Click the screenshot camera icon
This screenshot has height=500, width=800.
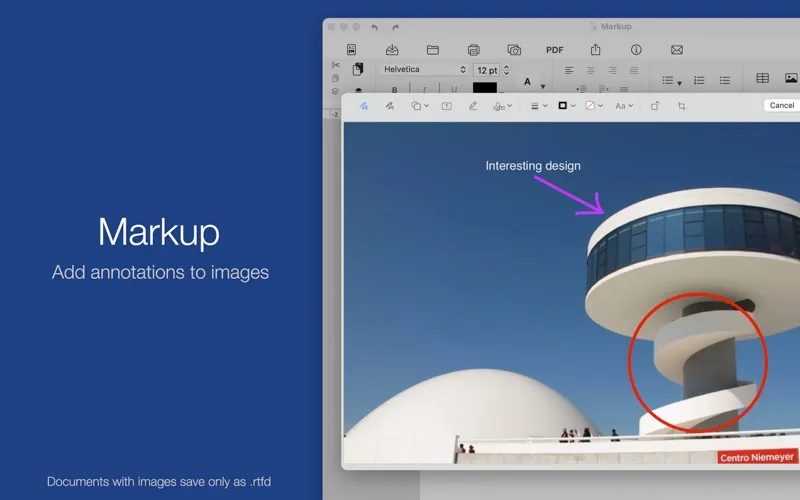(x=514, y=49)
